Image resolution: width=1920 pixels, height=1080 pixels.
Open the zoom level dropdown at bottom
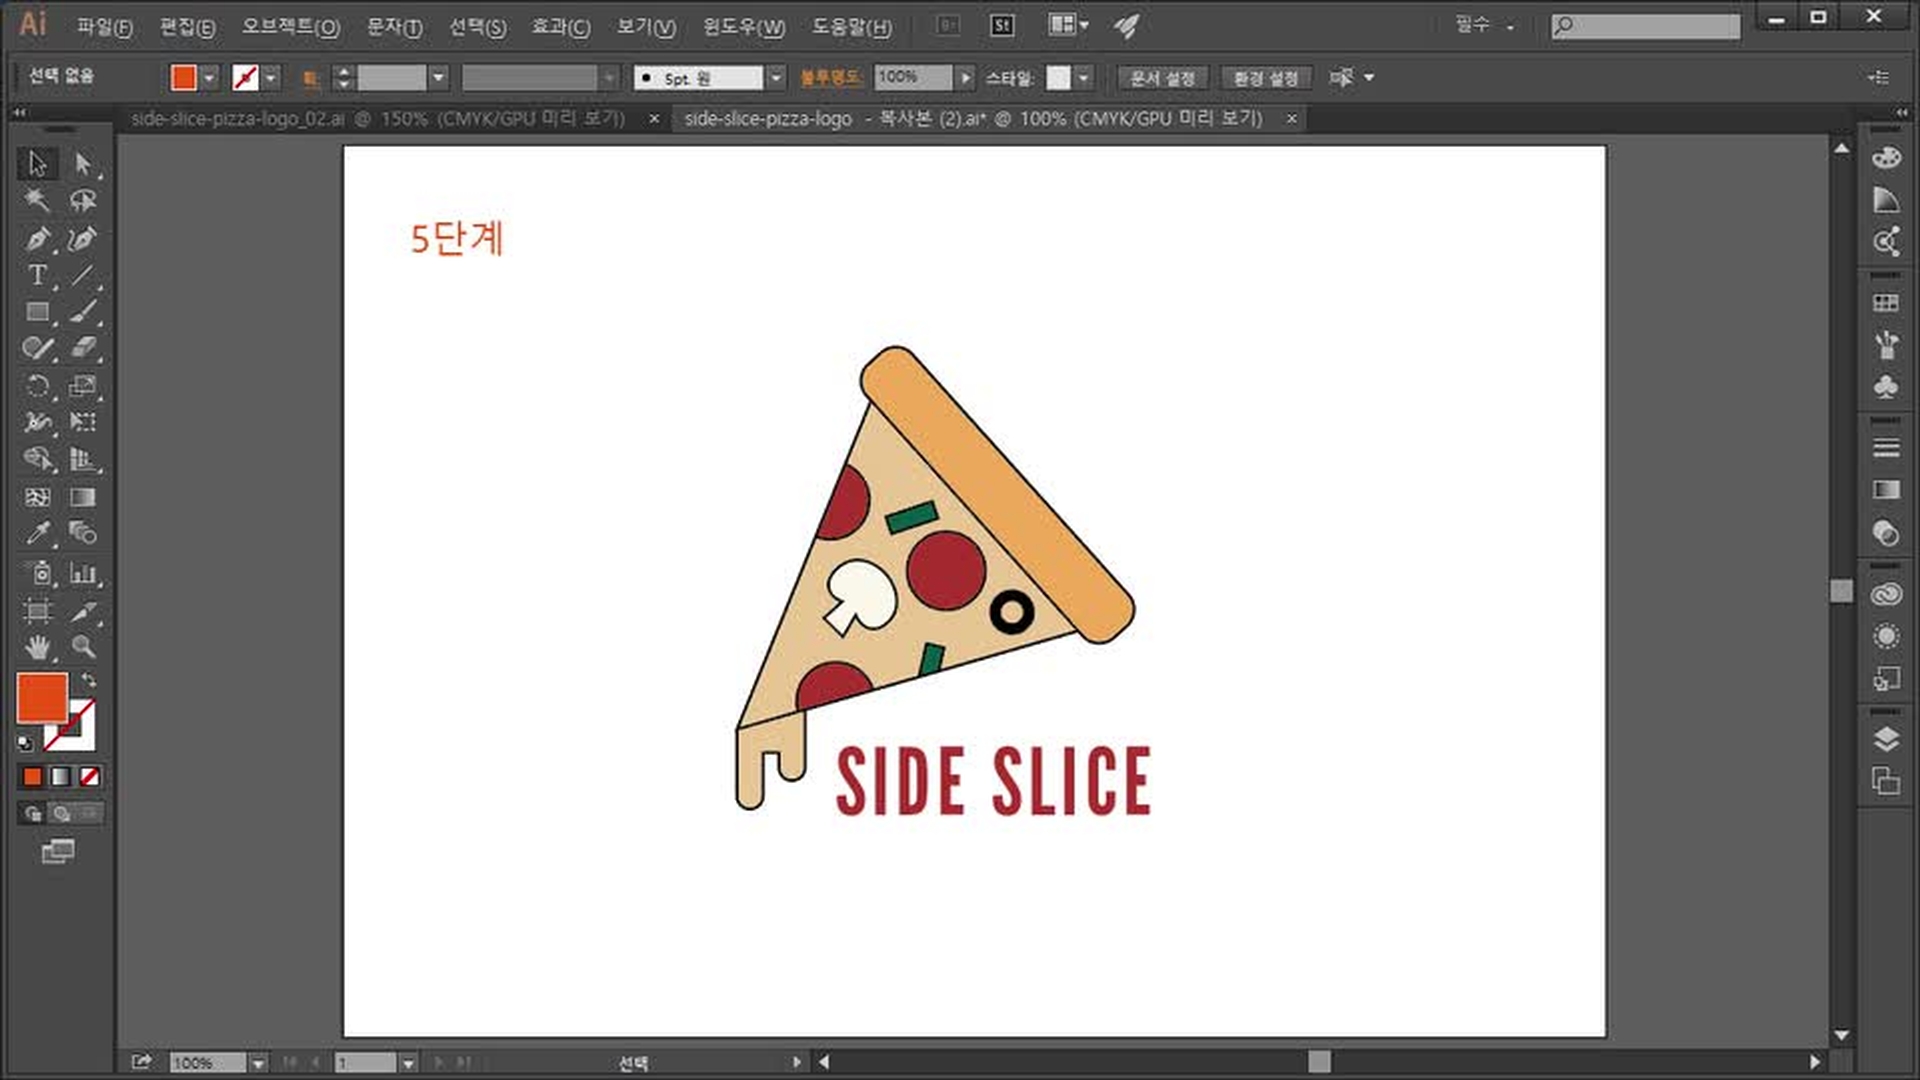(258, 1063)
